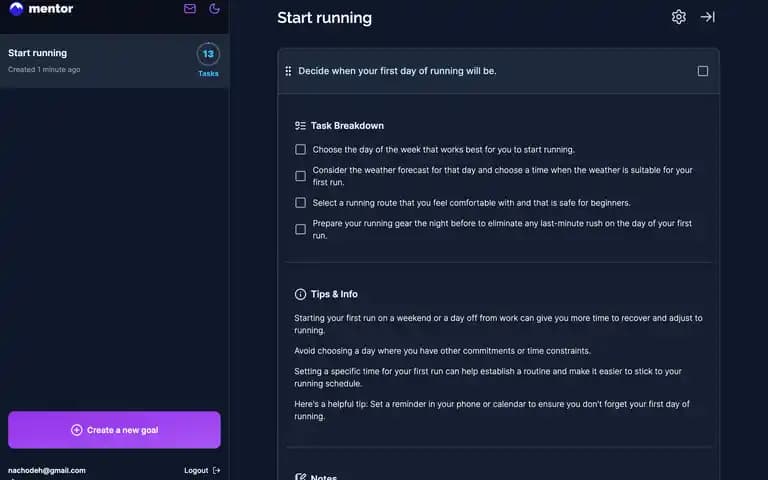
Task: Check 'Prepare your running gear' subtask
Action: coord(301,229)
